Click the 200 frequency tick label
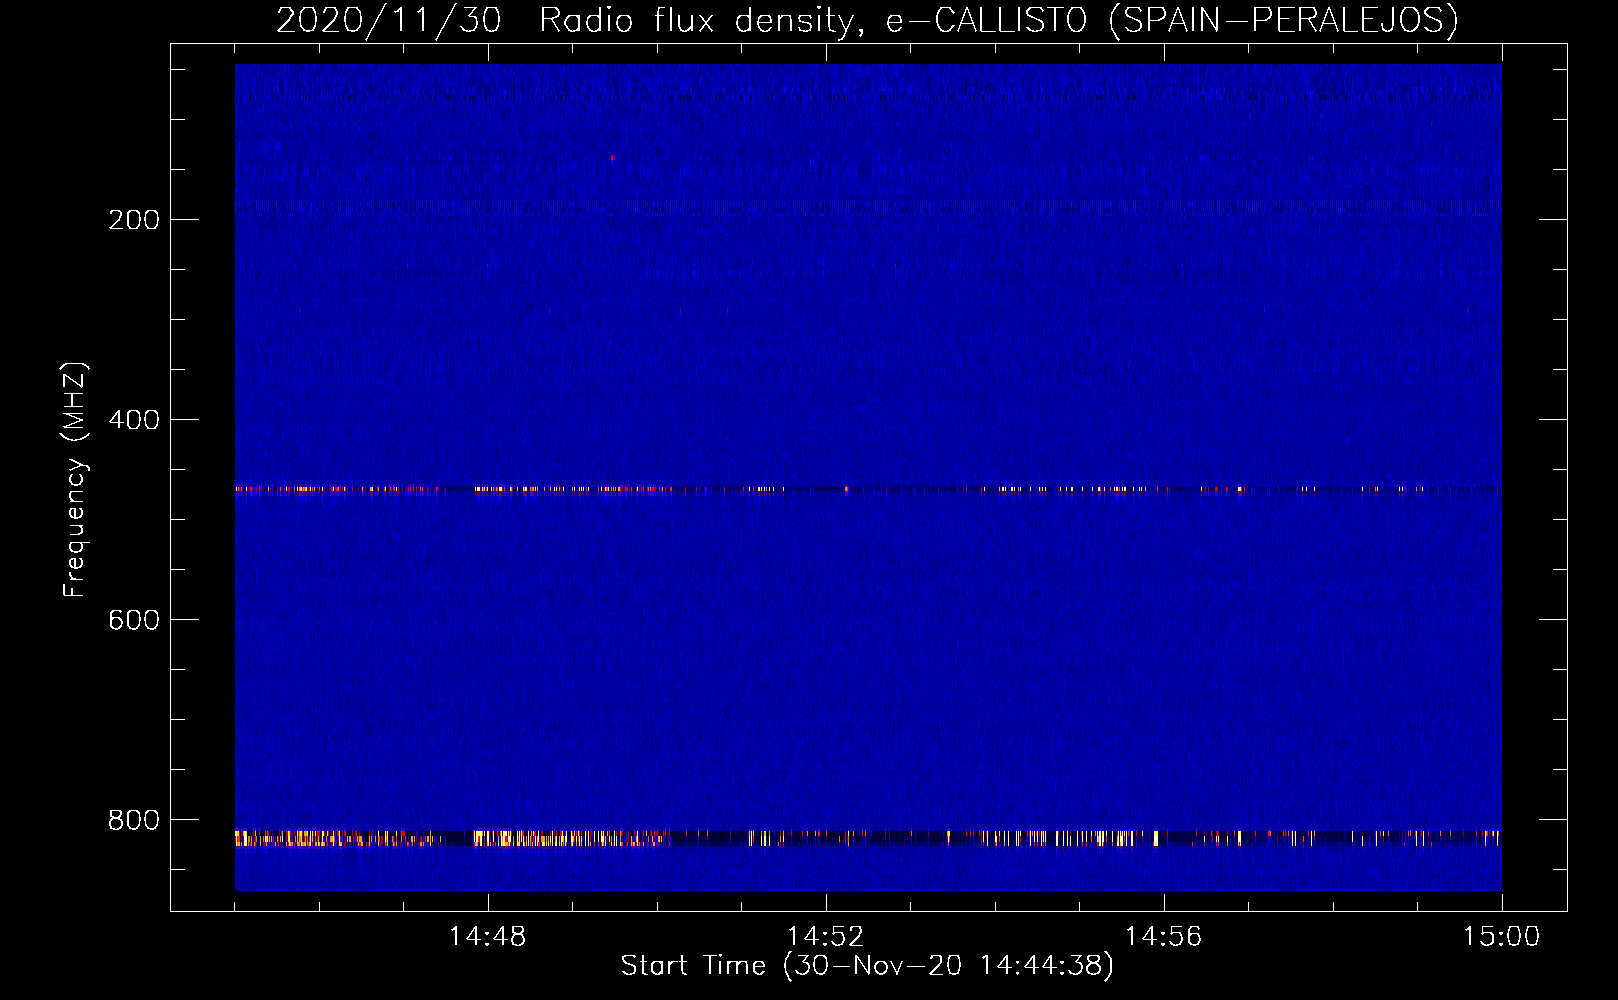Screen dimensions: 1618x1000 click(x=134, y=220)
